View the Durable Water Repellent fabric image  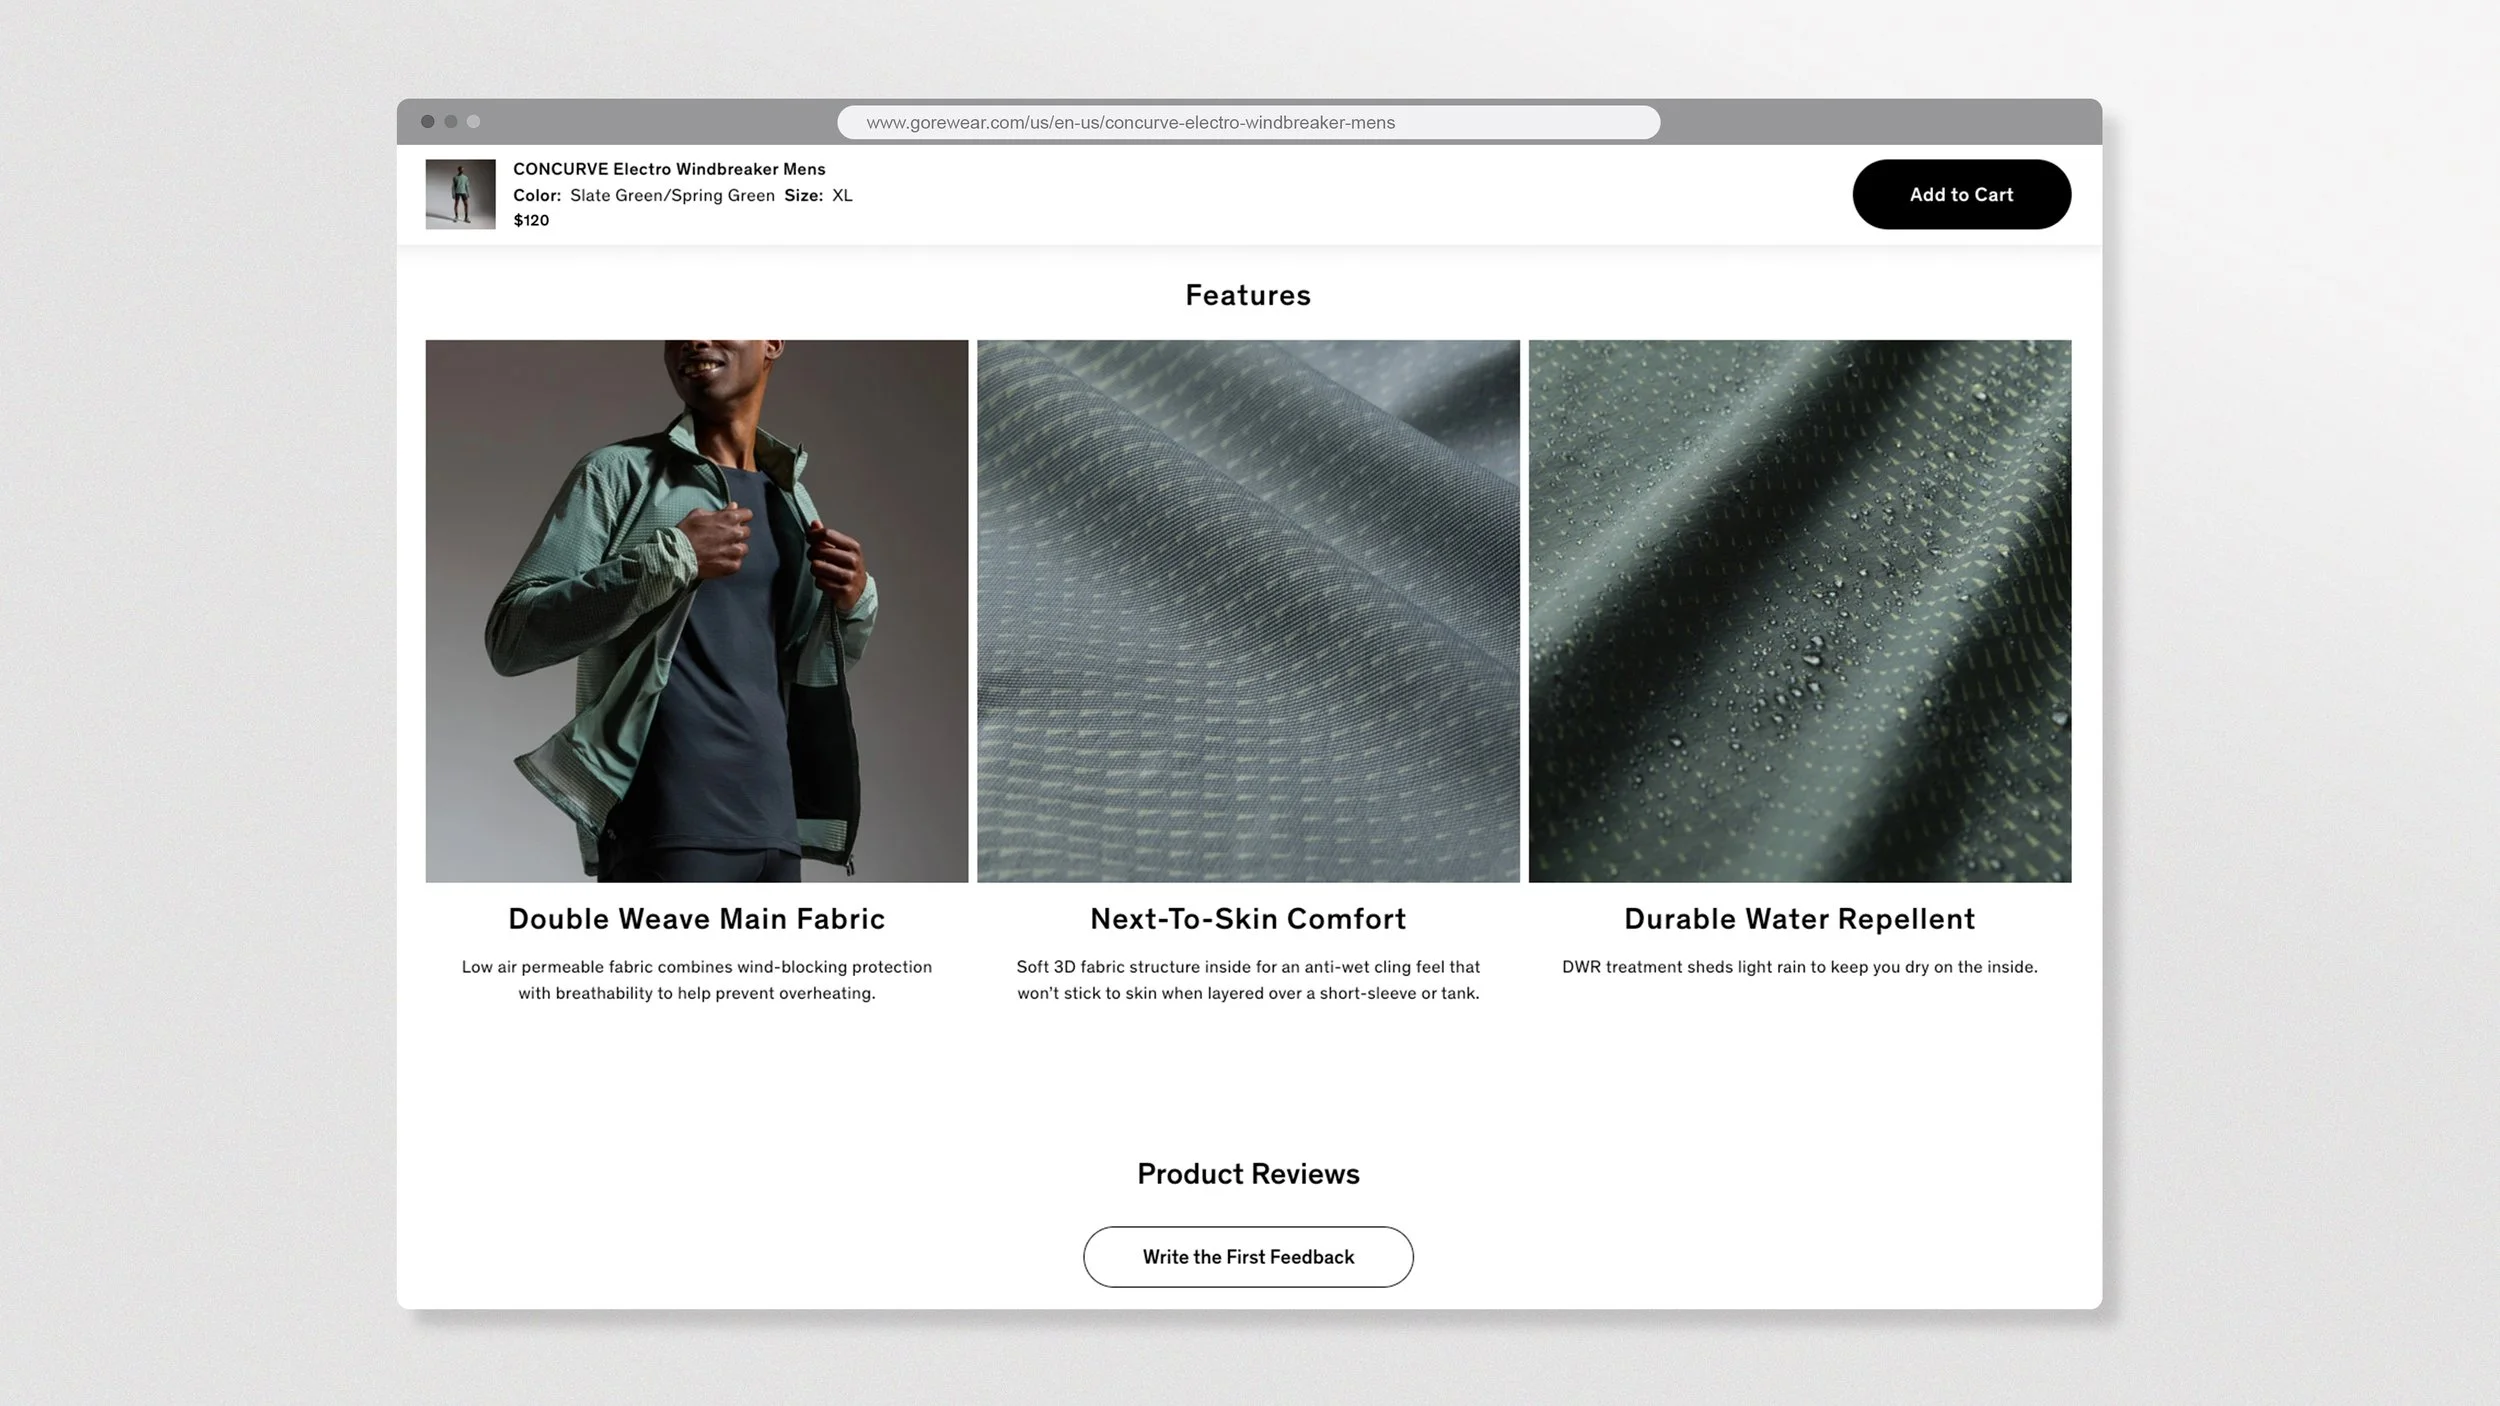(x=1800, y=611)
